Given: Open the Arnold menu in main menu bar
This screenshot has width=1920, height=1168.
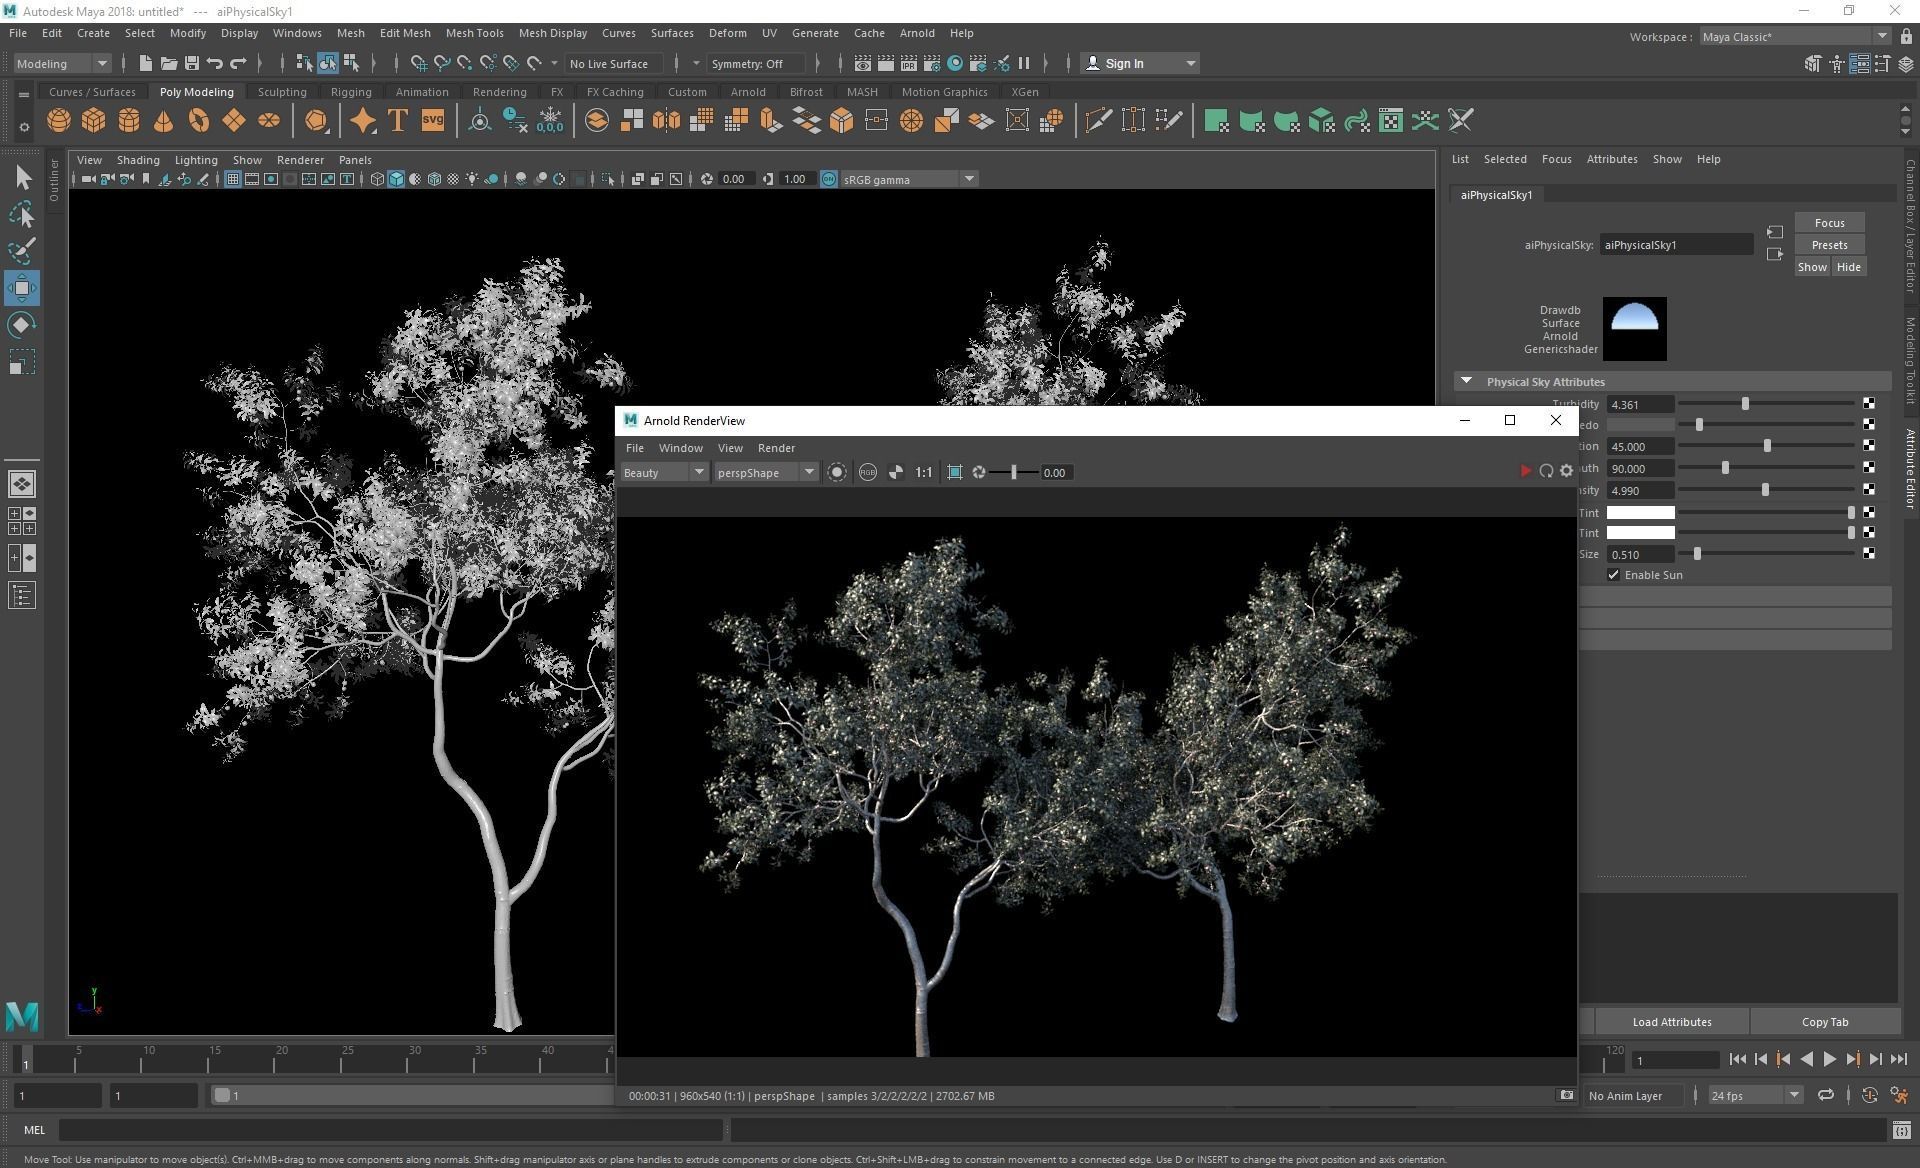Looking at the screenshot, I should pyautogui.click(x=916, y=33).
